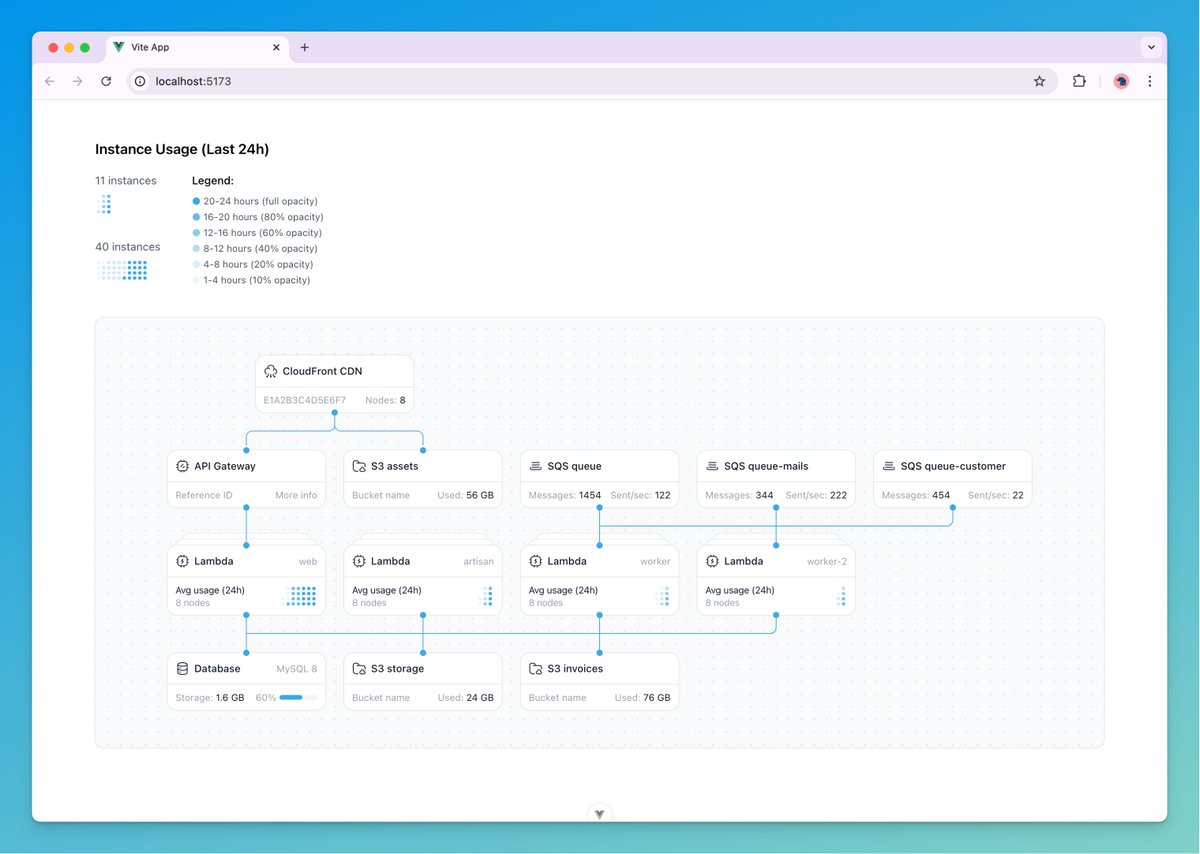Click the 'Sent/sec: 222' value
The image size is (1200, 854).
pos(816,495)
